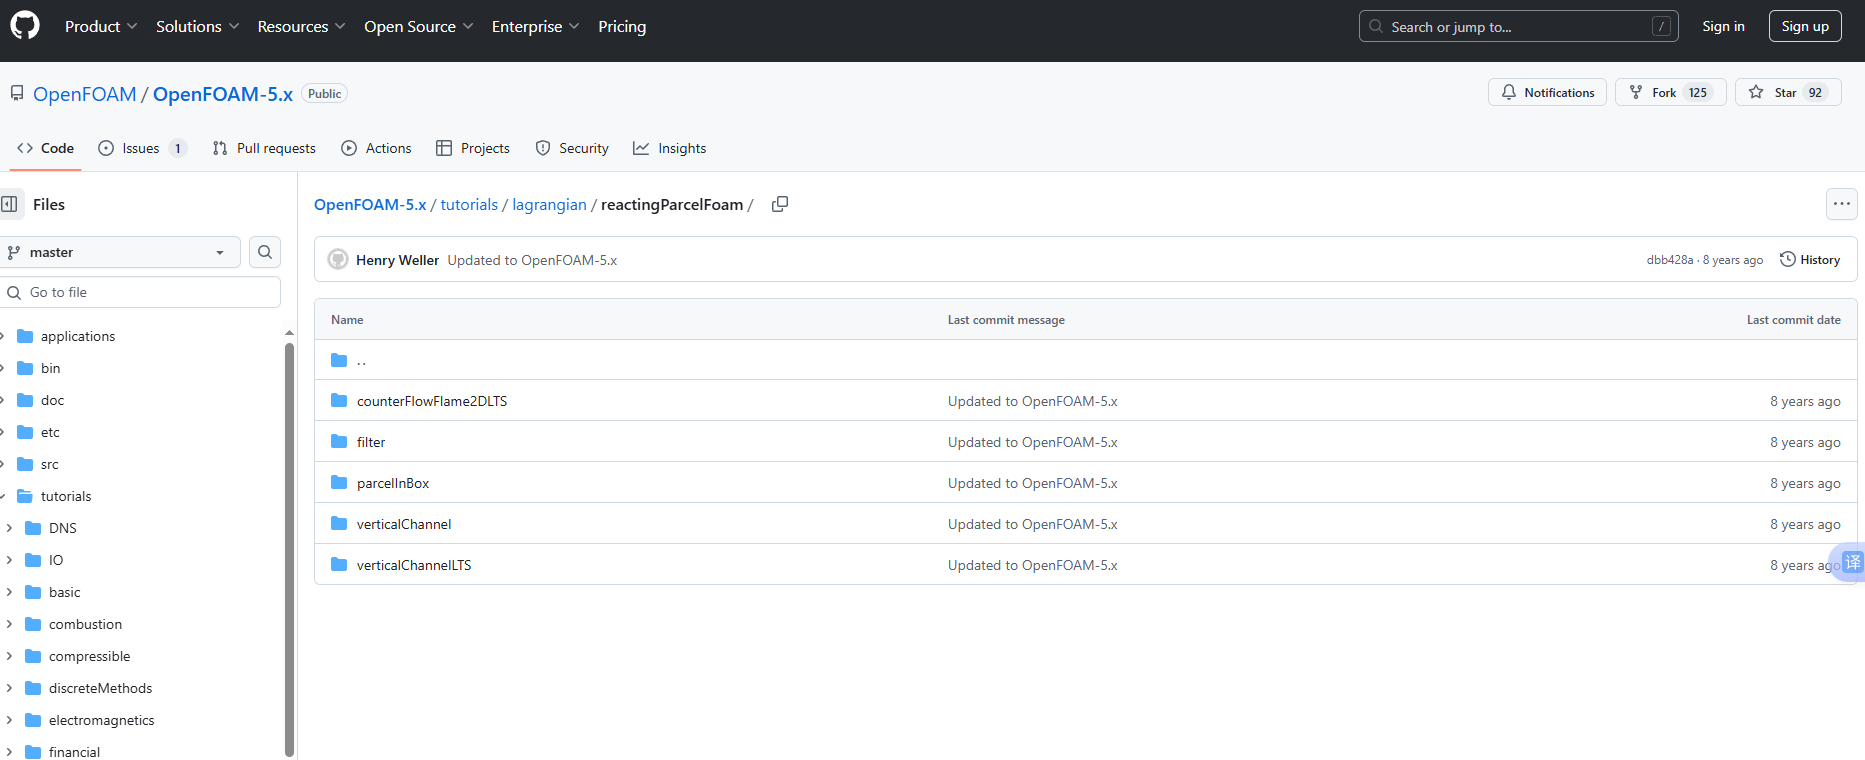Image resolution: width=1865 pixels, height=760 pixels.
Task: Switch to the Code tab
Action: click(45, 148)
